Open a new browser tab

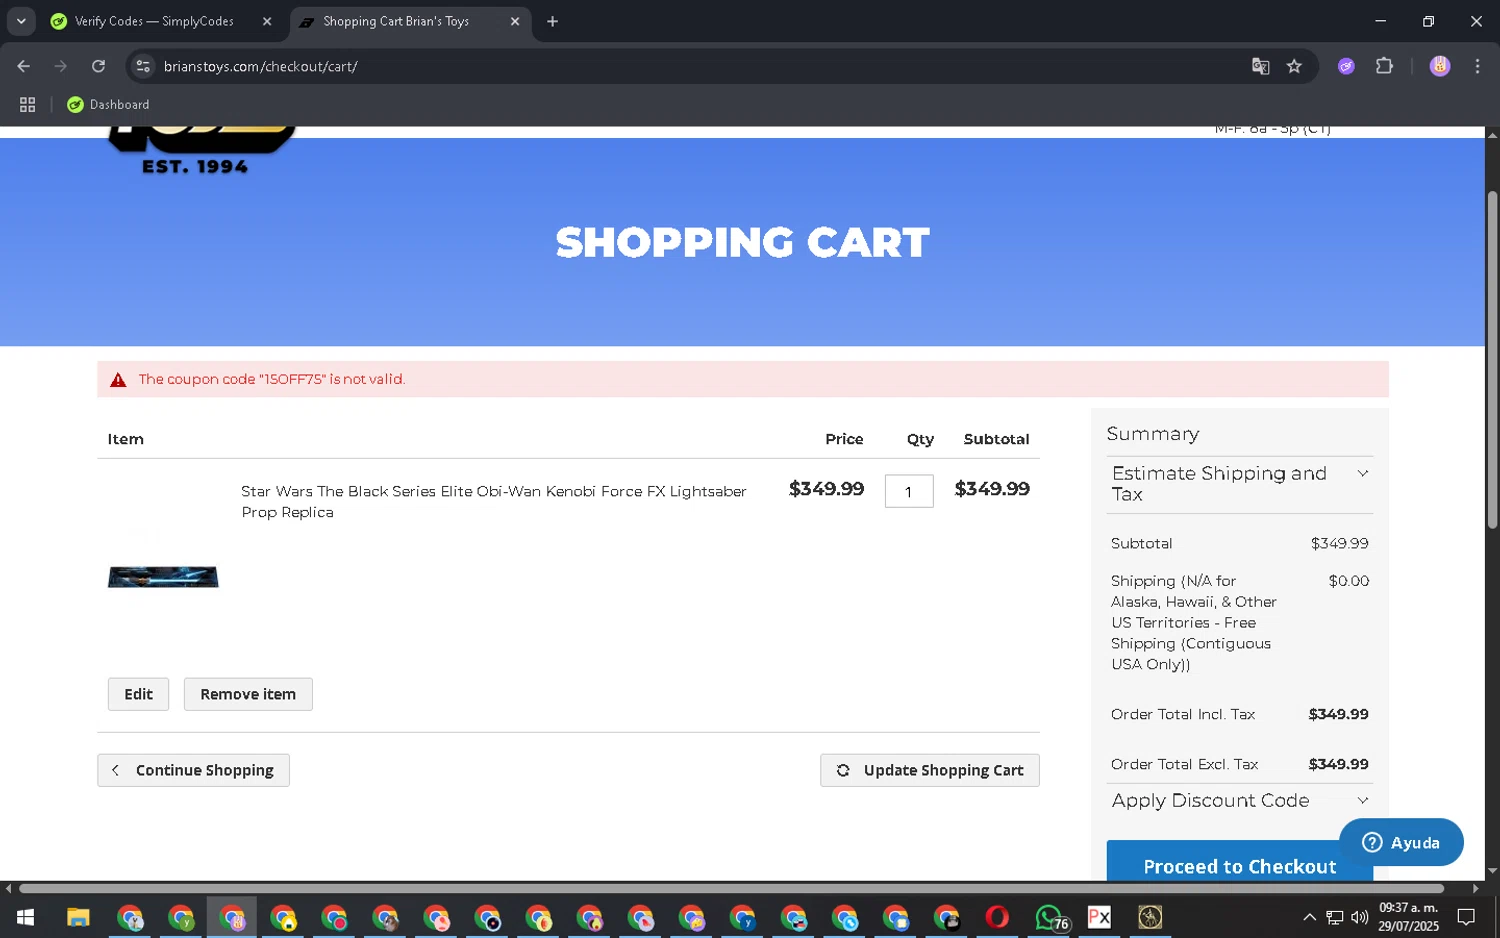[x=552, y=21]
